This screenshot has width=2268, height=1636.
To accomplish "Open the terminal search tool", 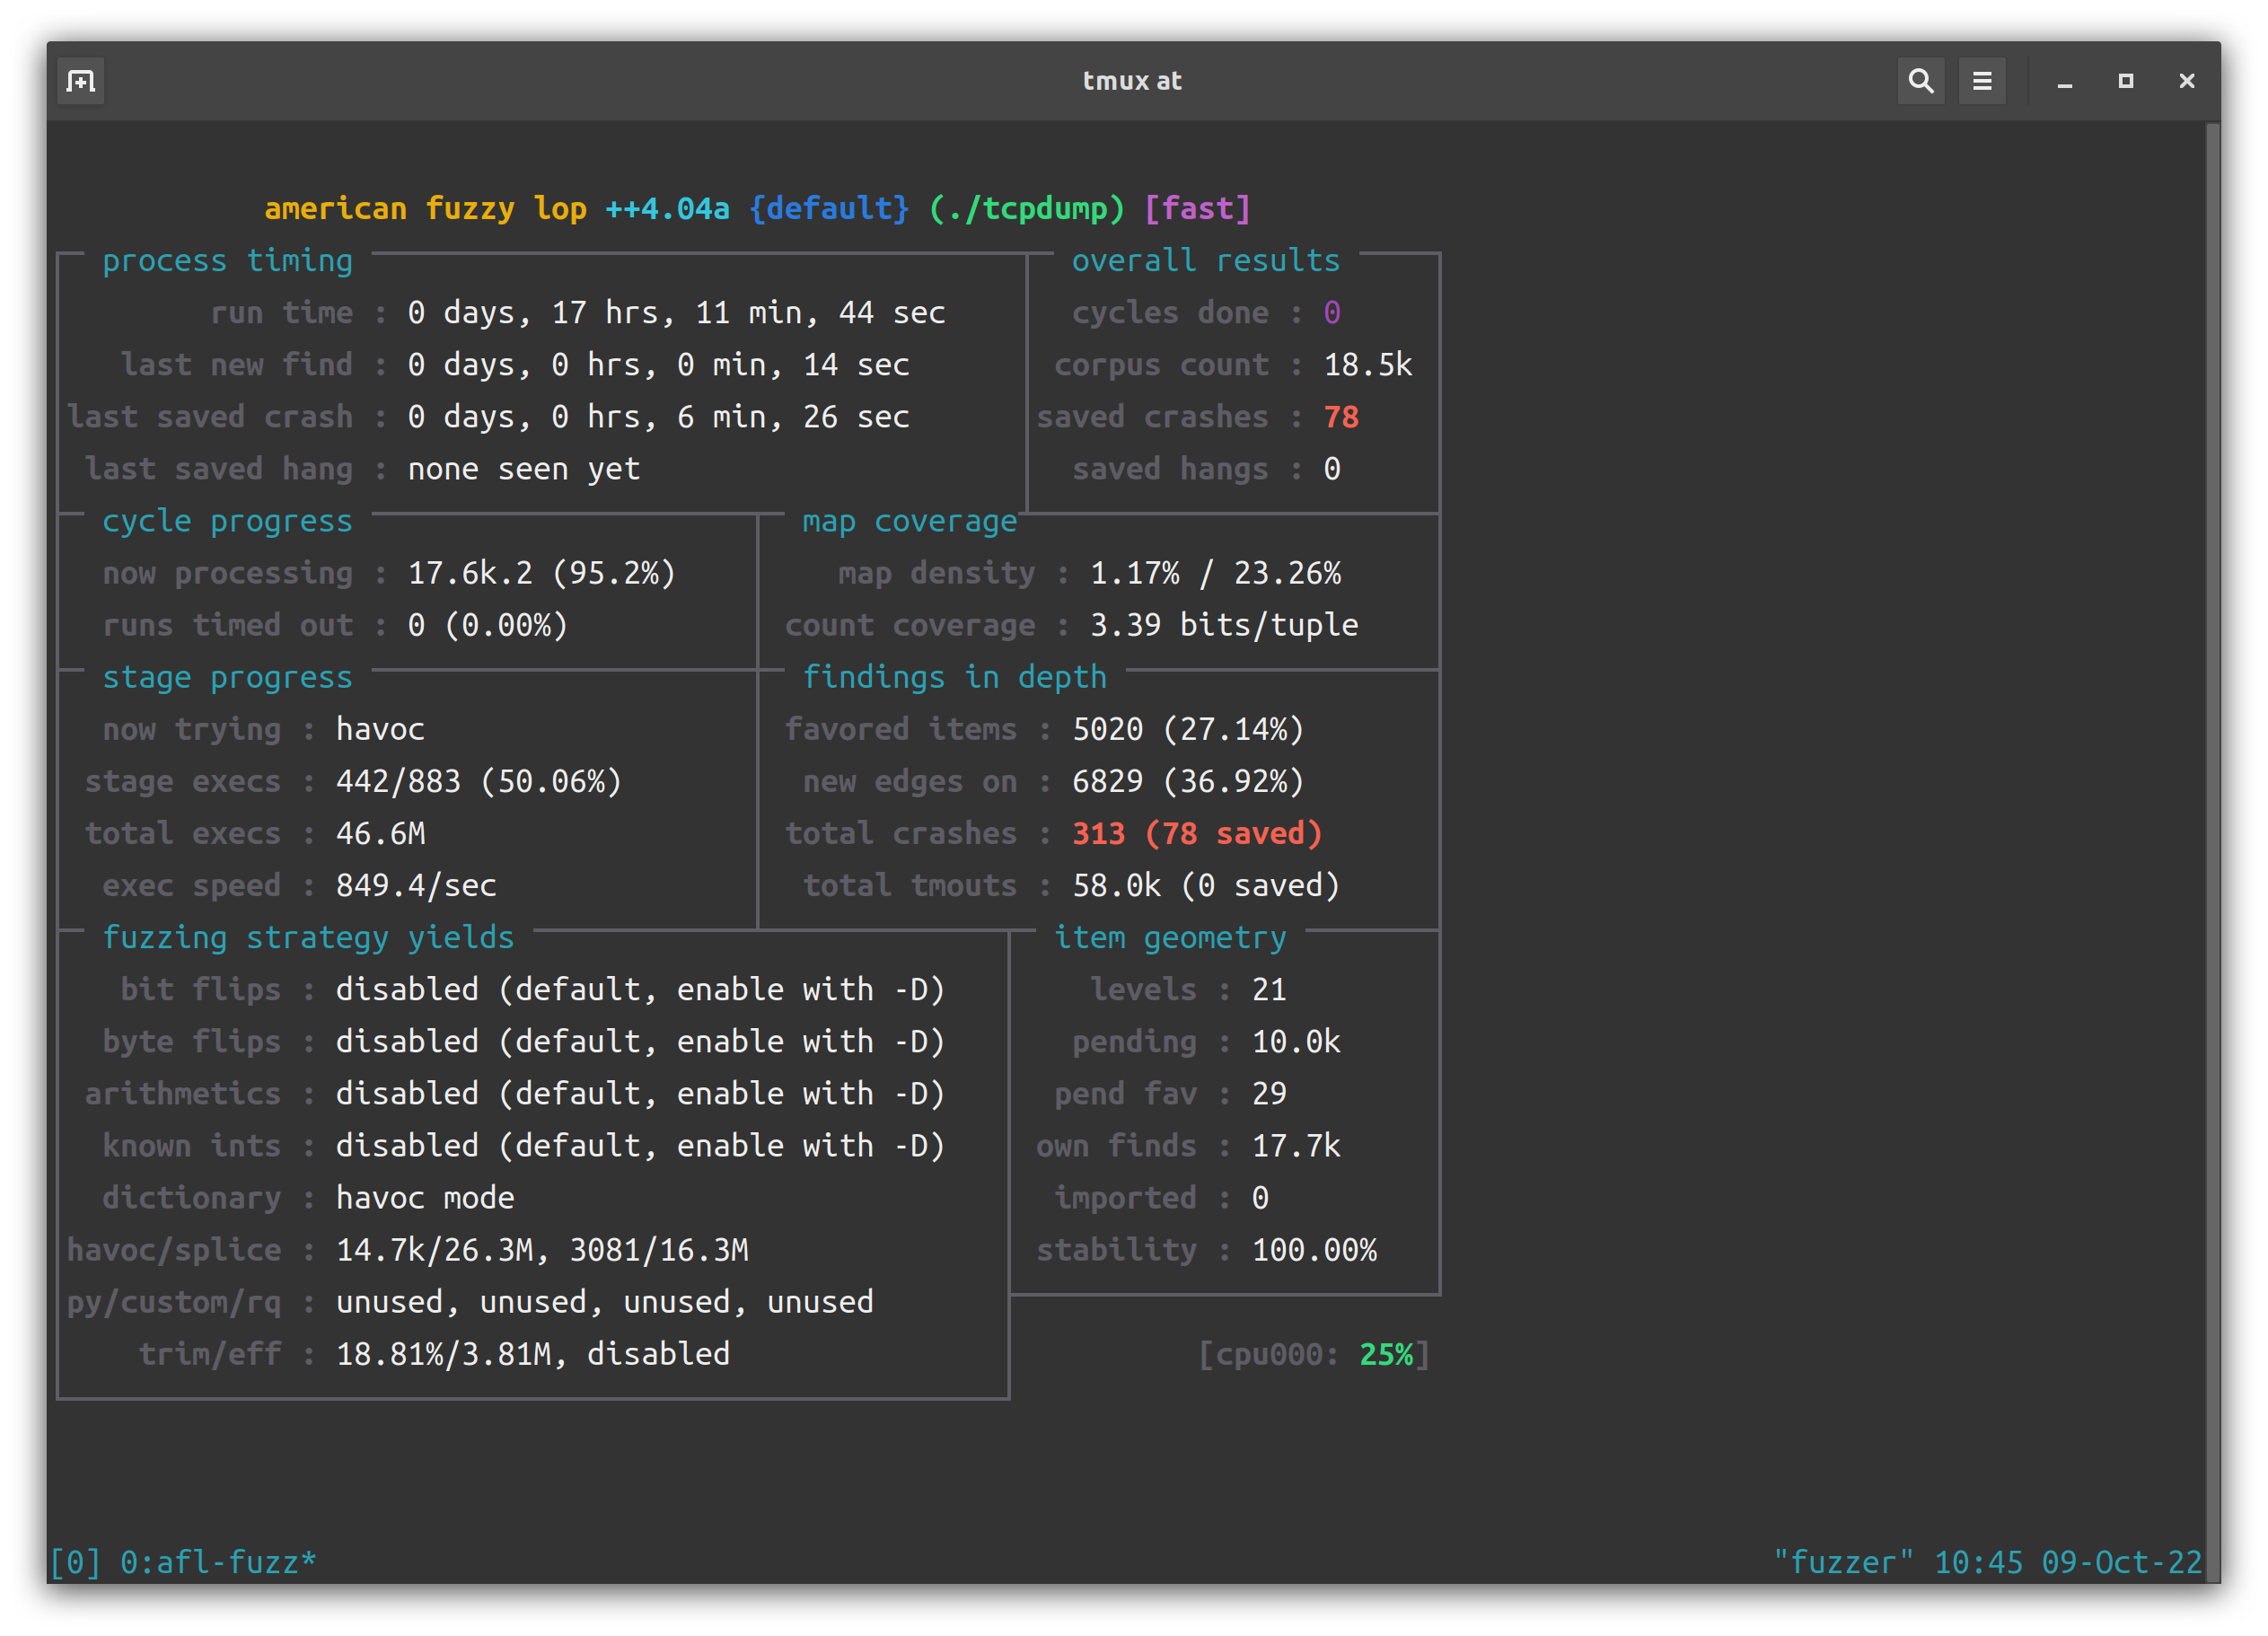I will tap(1921, 81).
